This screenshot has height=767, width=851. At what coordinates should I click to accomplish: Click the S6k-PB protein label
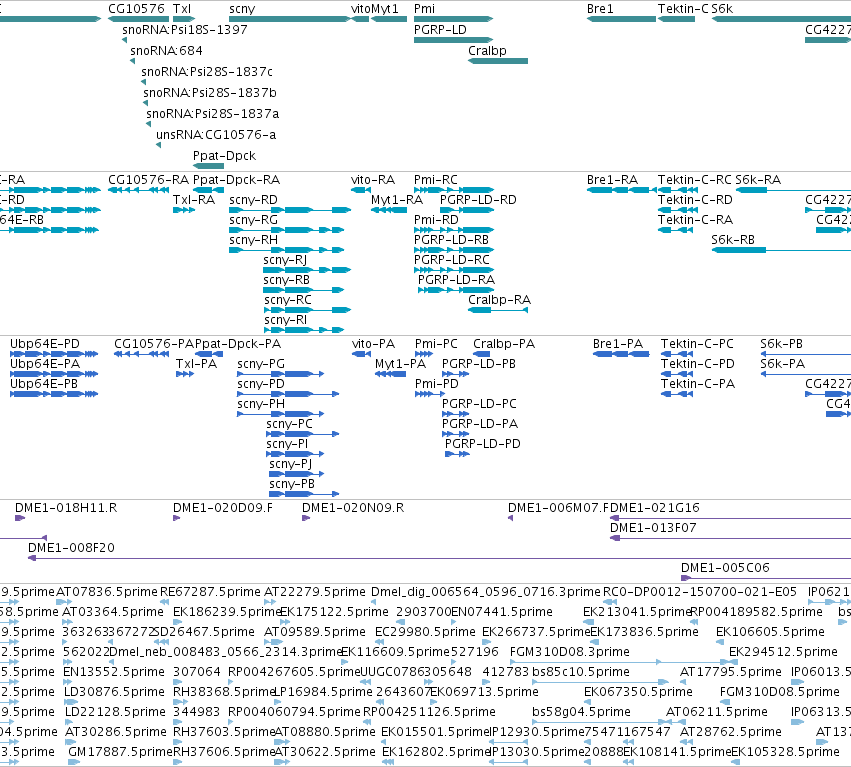point(782,344)
